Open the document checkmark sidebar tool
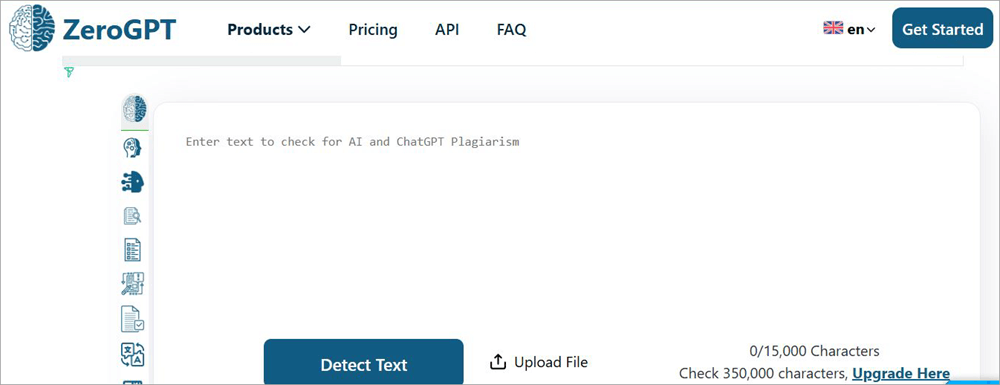This screenshot has height=385, width=1000. tap(133, 319)
